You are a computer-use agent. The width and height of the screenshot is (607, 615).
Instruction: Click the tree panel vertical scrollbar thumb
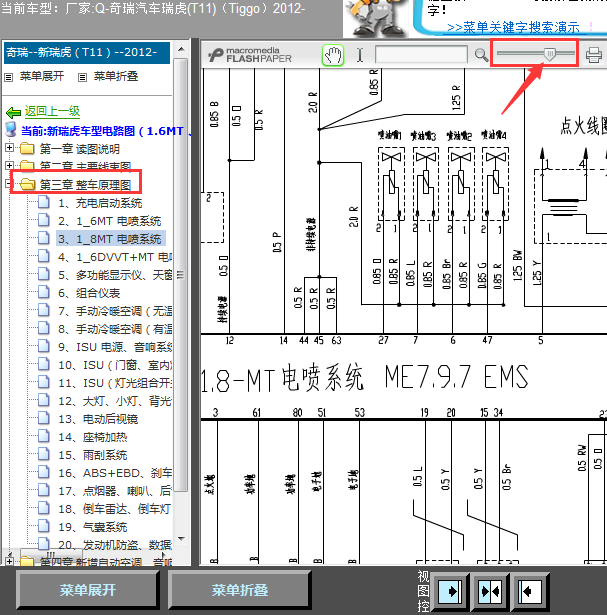tap(181, 275)
